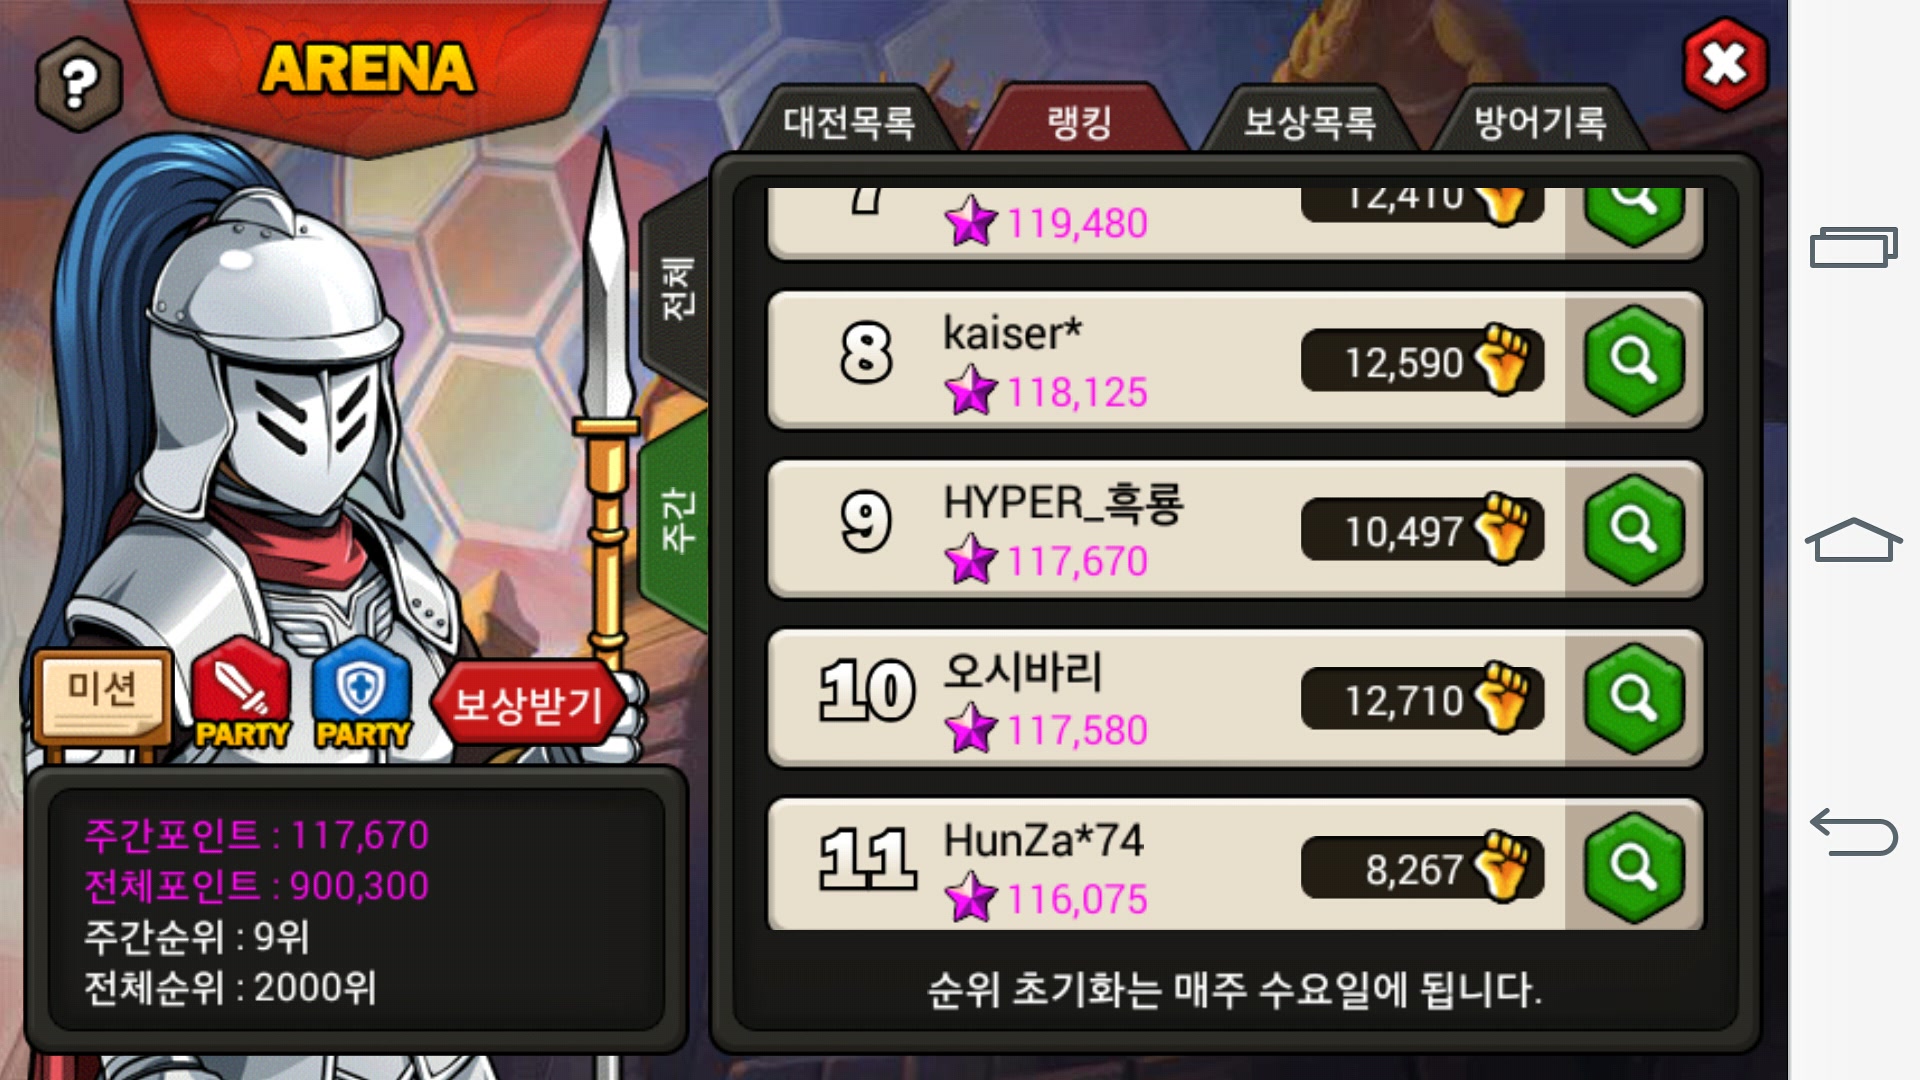Image resolution: width=1920 pixels, height=1080 pixels.
Task: Switch to the 전체 side tab
Action: [x=676, y=290]
